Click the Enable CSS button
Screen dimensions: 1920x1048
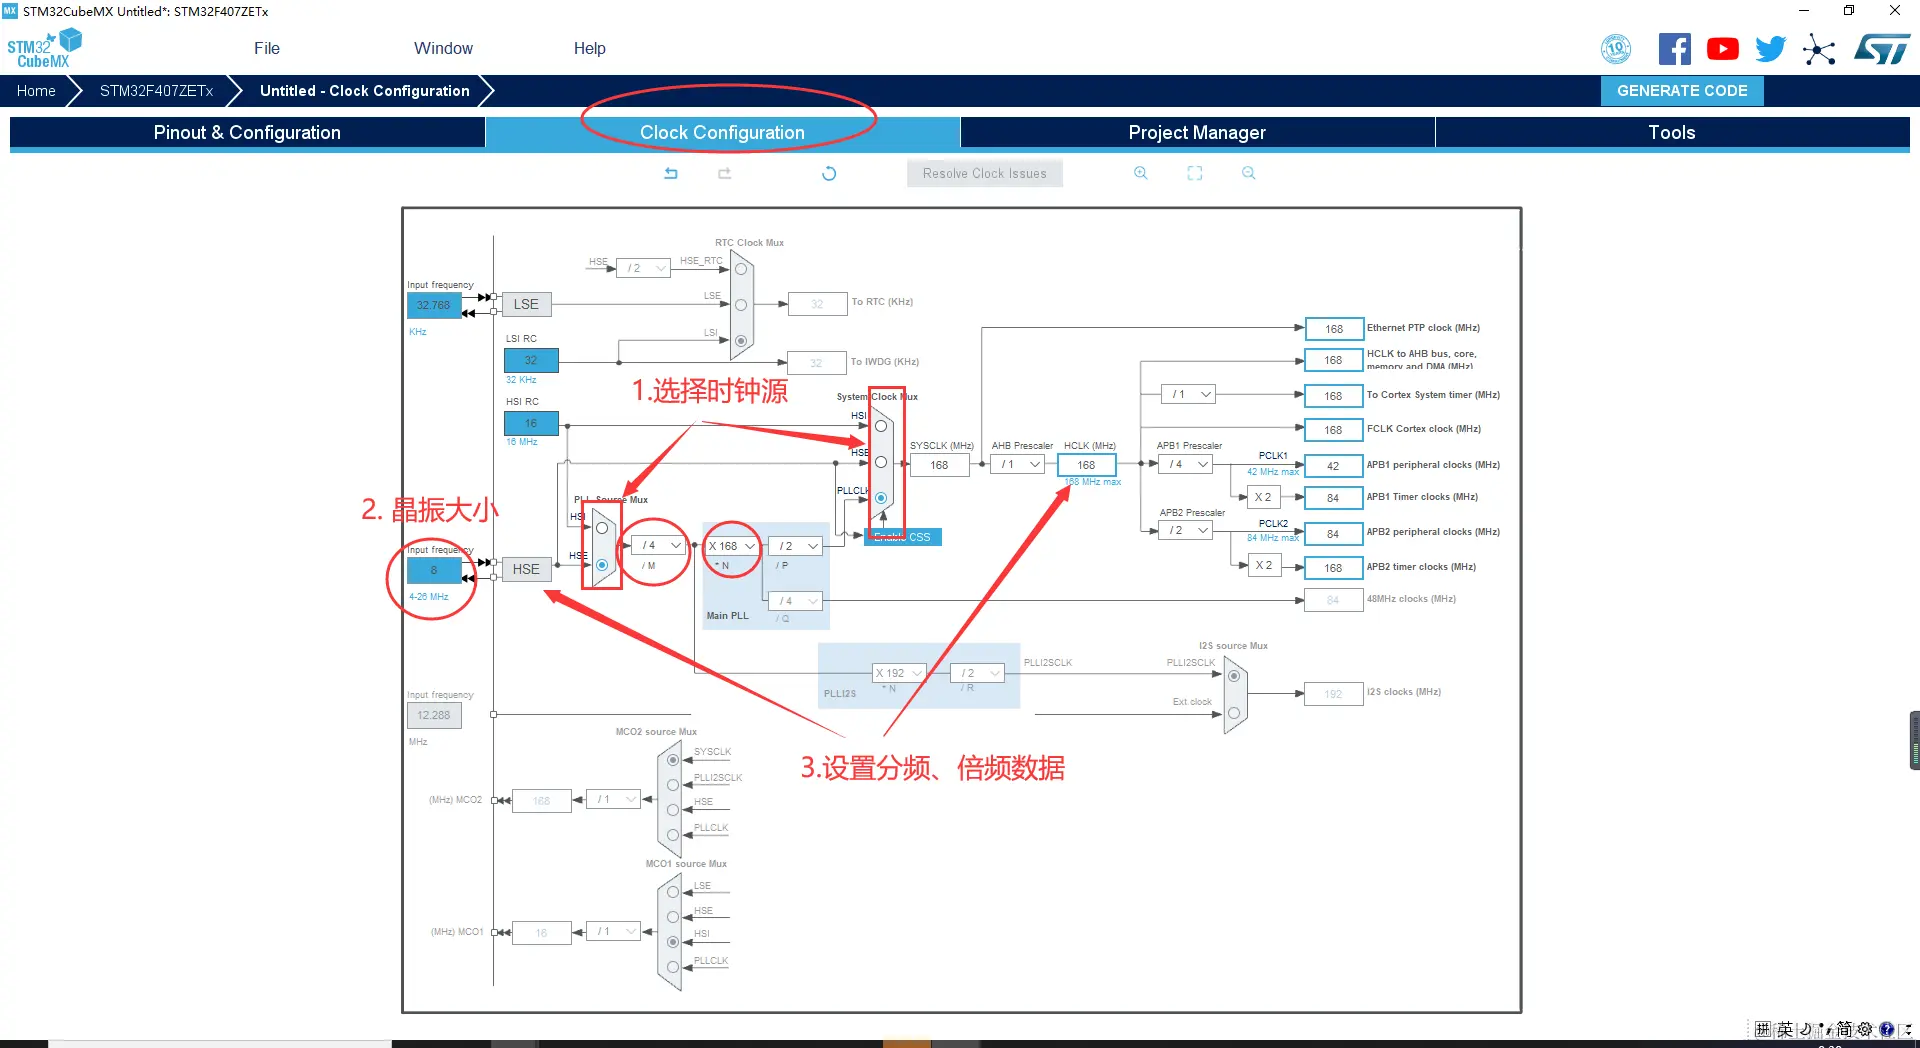click(x=903, y=537)
